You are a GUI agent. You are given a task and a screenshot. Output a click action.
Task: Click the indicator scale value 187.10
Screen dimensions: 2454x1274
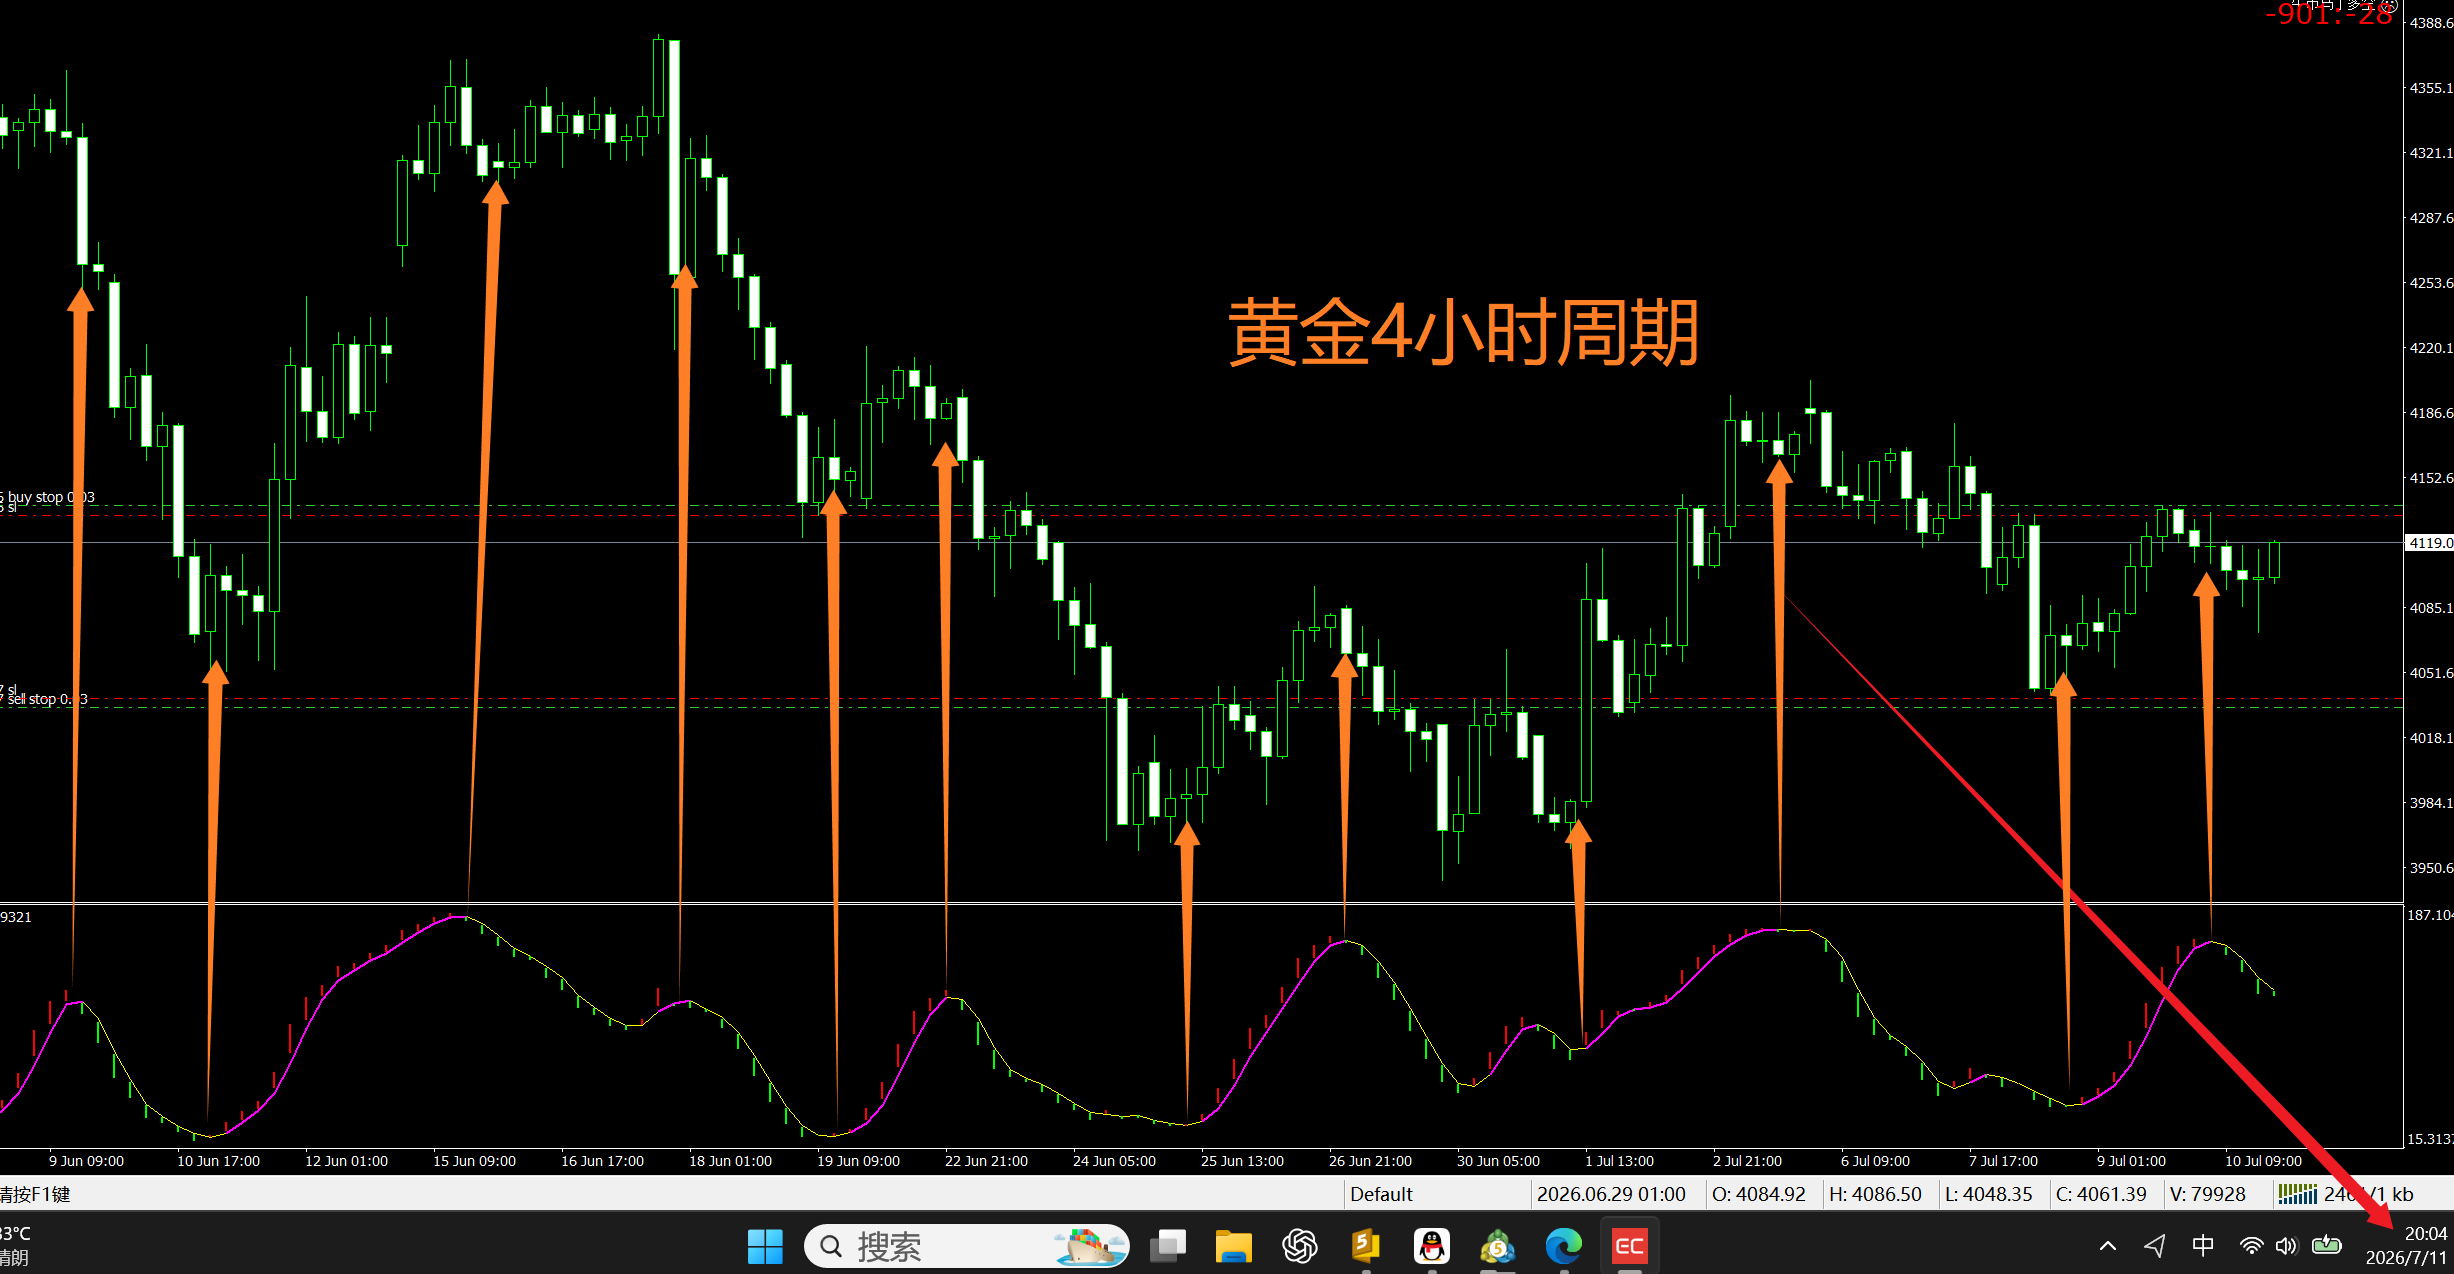pos(2430,915)
